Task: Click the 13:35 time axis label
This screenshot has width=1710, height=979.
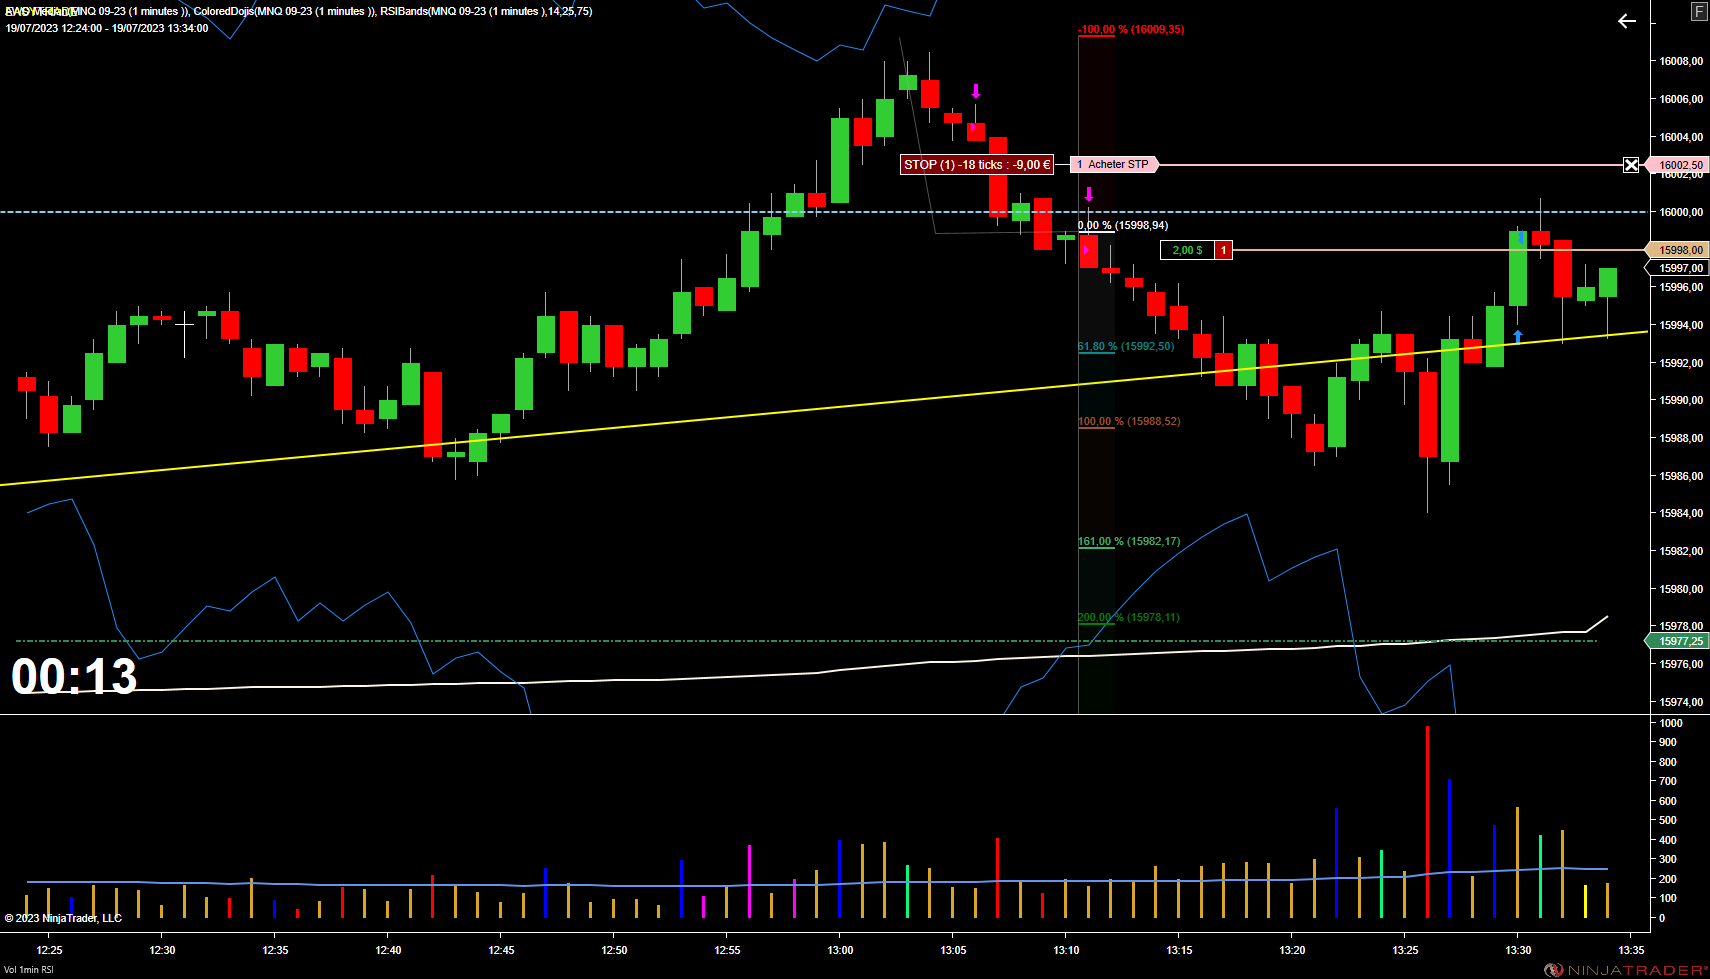Action: pos(1631,950)
